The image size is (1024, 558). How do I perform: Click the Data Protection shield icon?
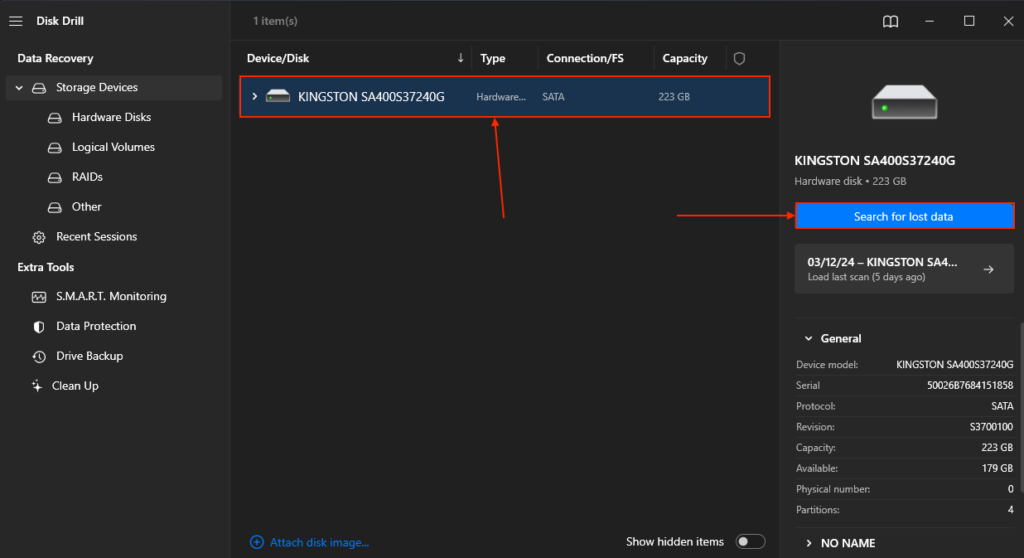click(39, 327)
